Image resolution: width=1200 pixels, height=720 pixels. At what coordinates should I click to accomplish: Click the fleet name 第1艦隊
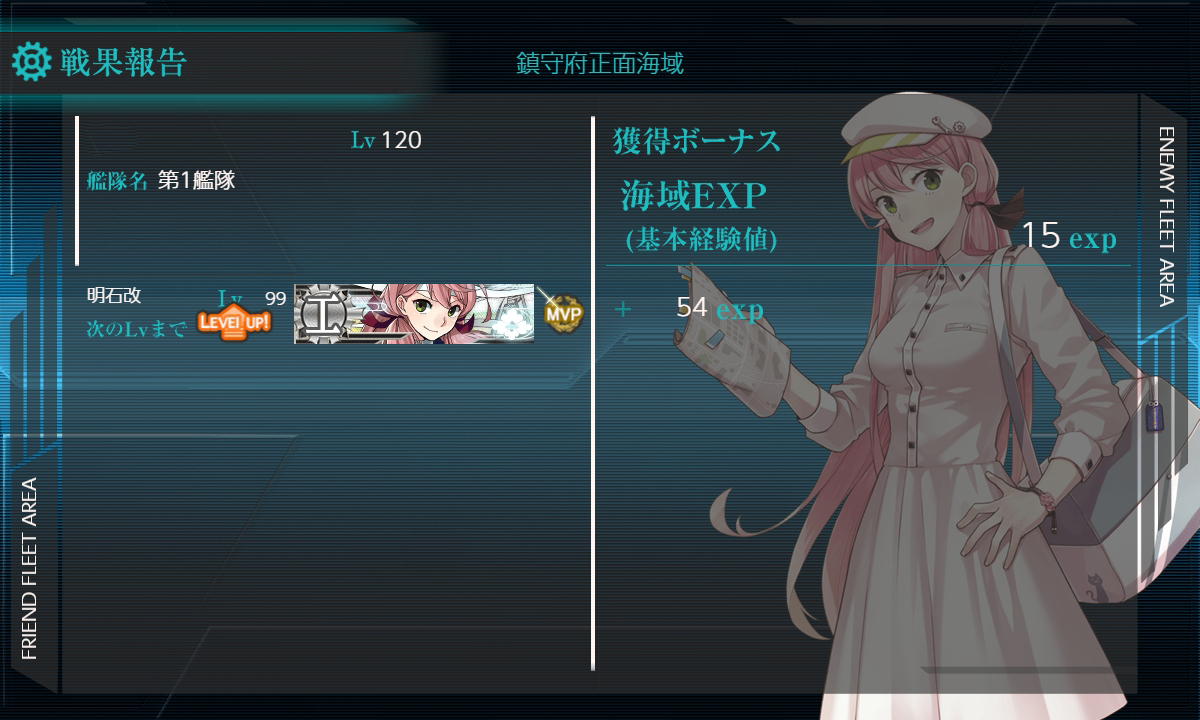click(x=196, y=181)
